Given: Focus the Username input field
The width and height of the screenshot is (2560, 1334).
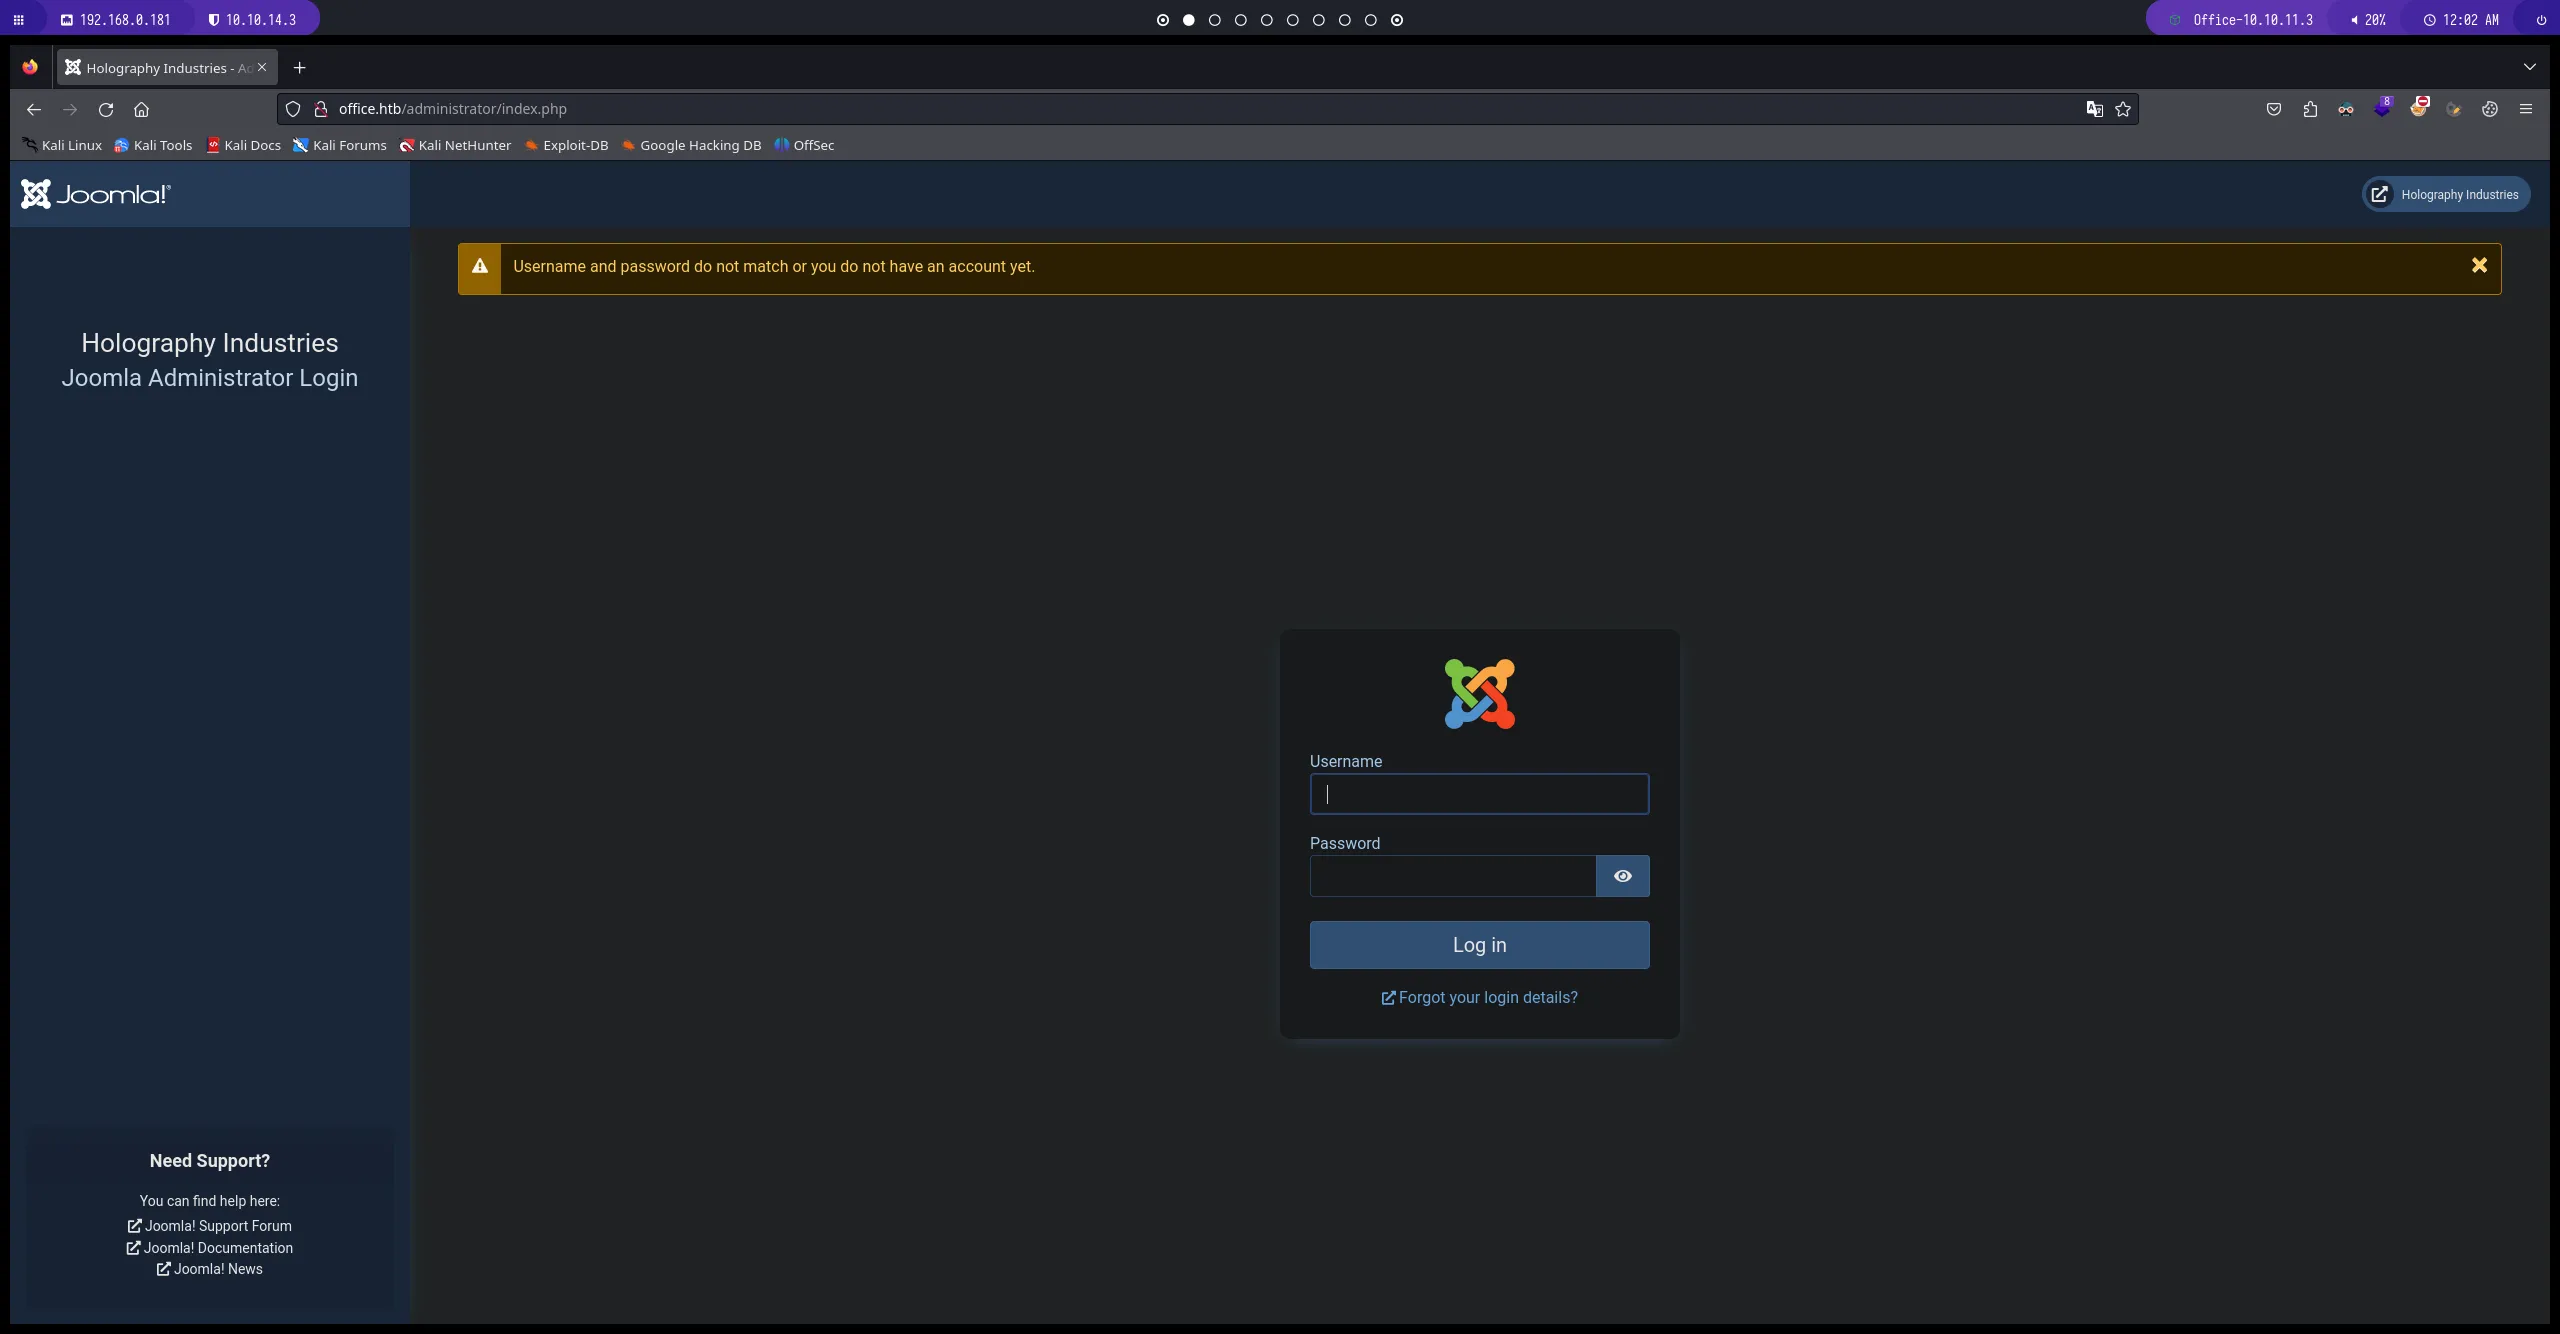Looking at the screenshot, I should click(1479, 794).
